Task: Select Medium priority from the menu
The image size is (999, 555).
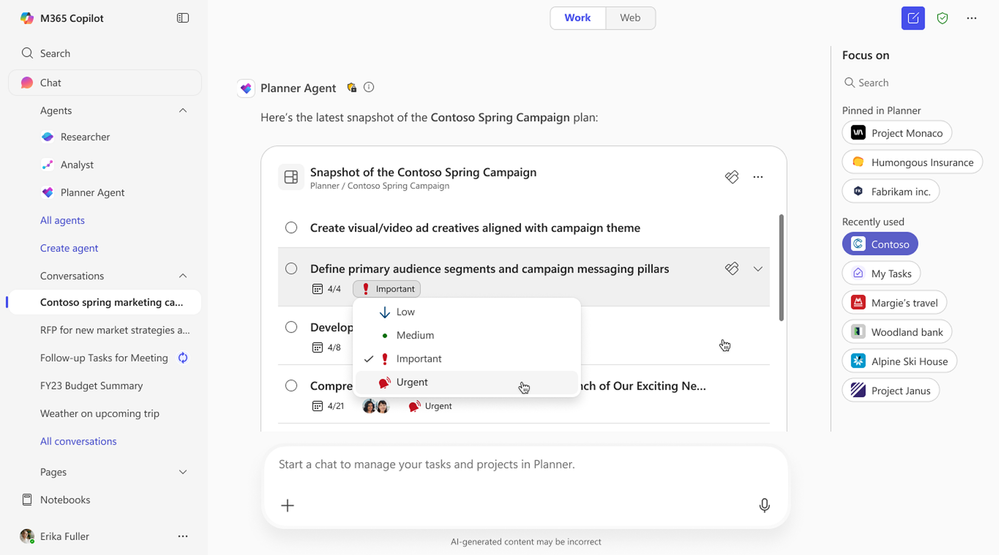Action: 467,335
